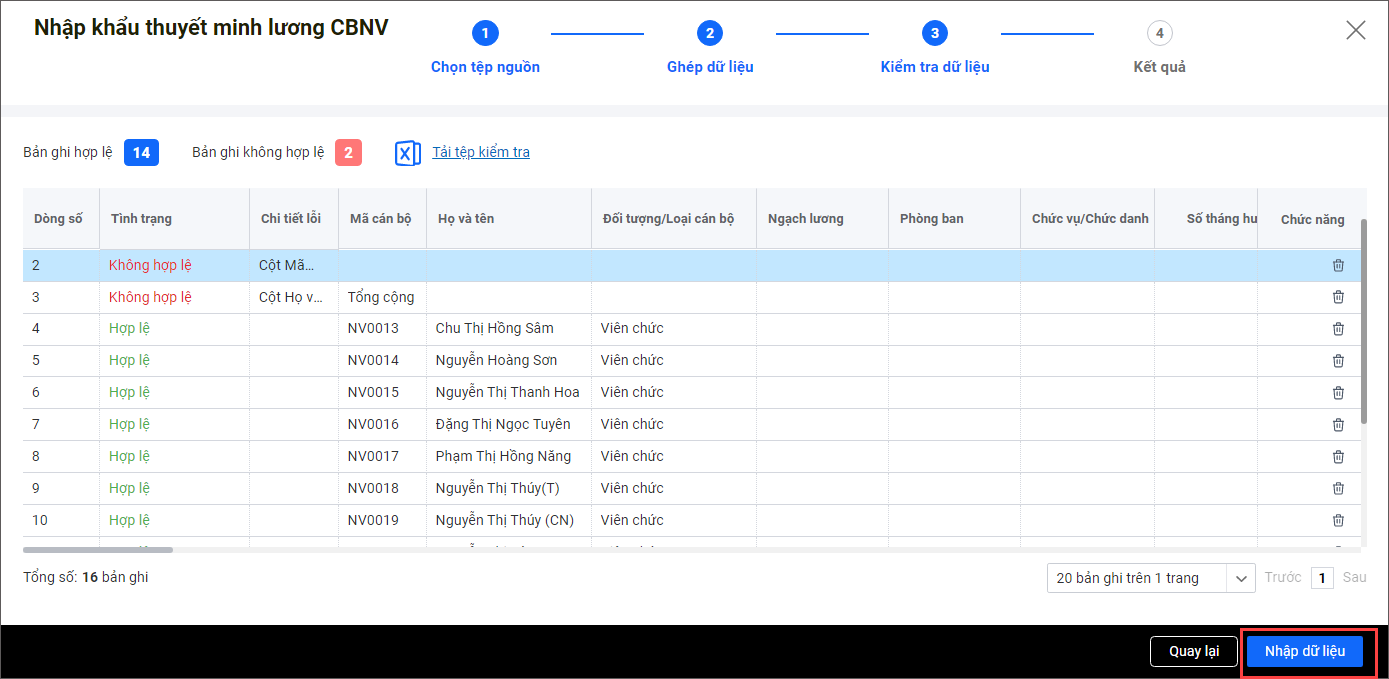Remove Nguyễn Hoàng Sơn row with trash icon
The width and height of the screenshot is (1389, 679).
pyautogui.click(x=1338, y=361)
